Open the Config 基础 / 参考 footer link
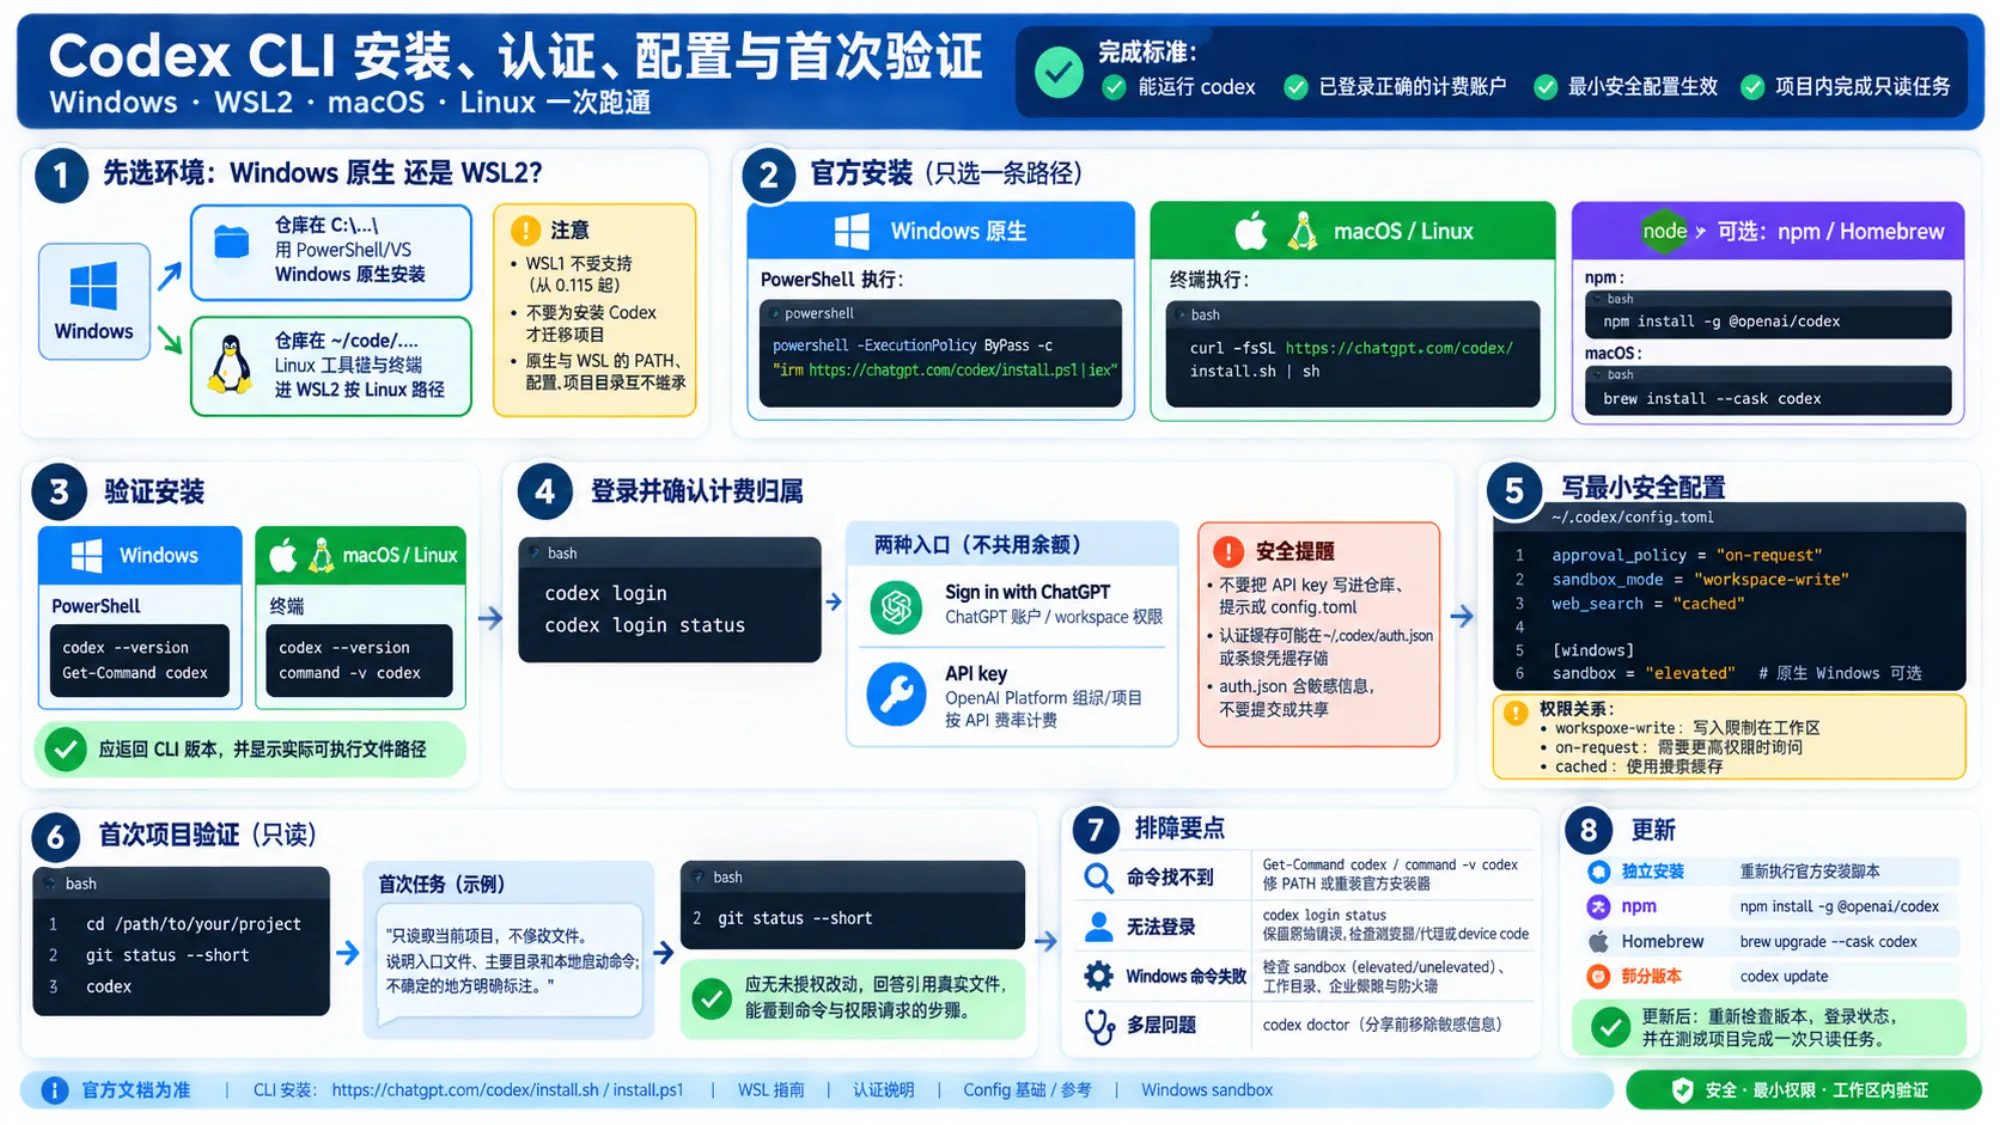2000x1125 pixels. point(1027,1090)
